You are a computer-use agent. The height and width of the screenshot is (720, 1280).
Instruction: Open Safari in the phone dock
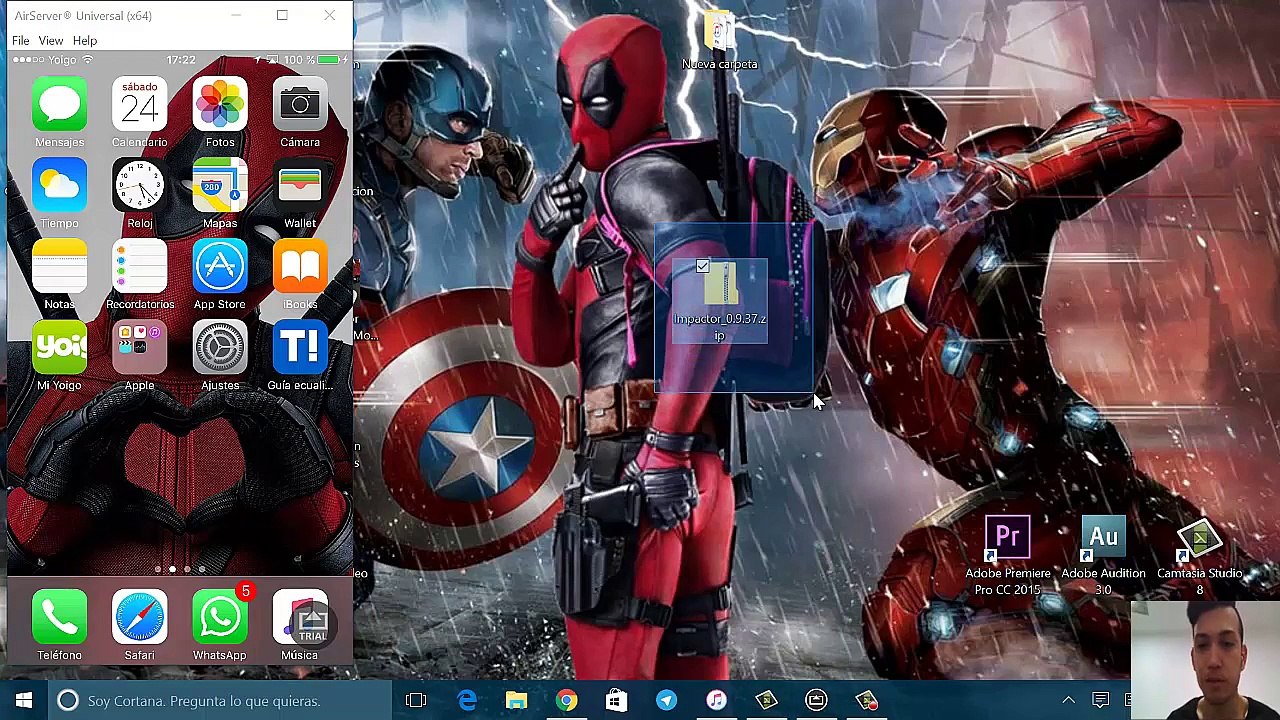click(x=140, y=617)
